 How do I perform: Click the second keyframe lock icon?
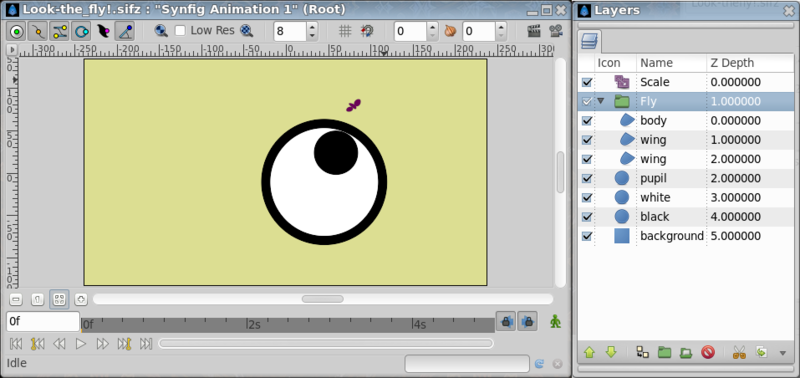[x=528, y=322]
